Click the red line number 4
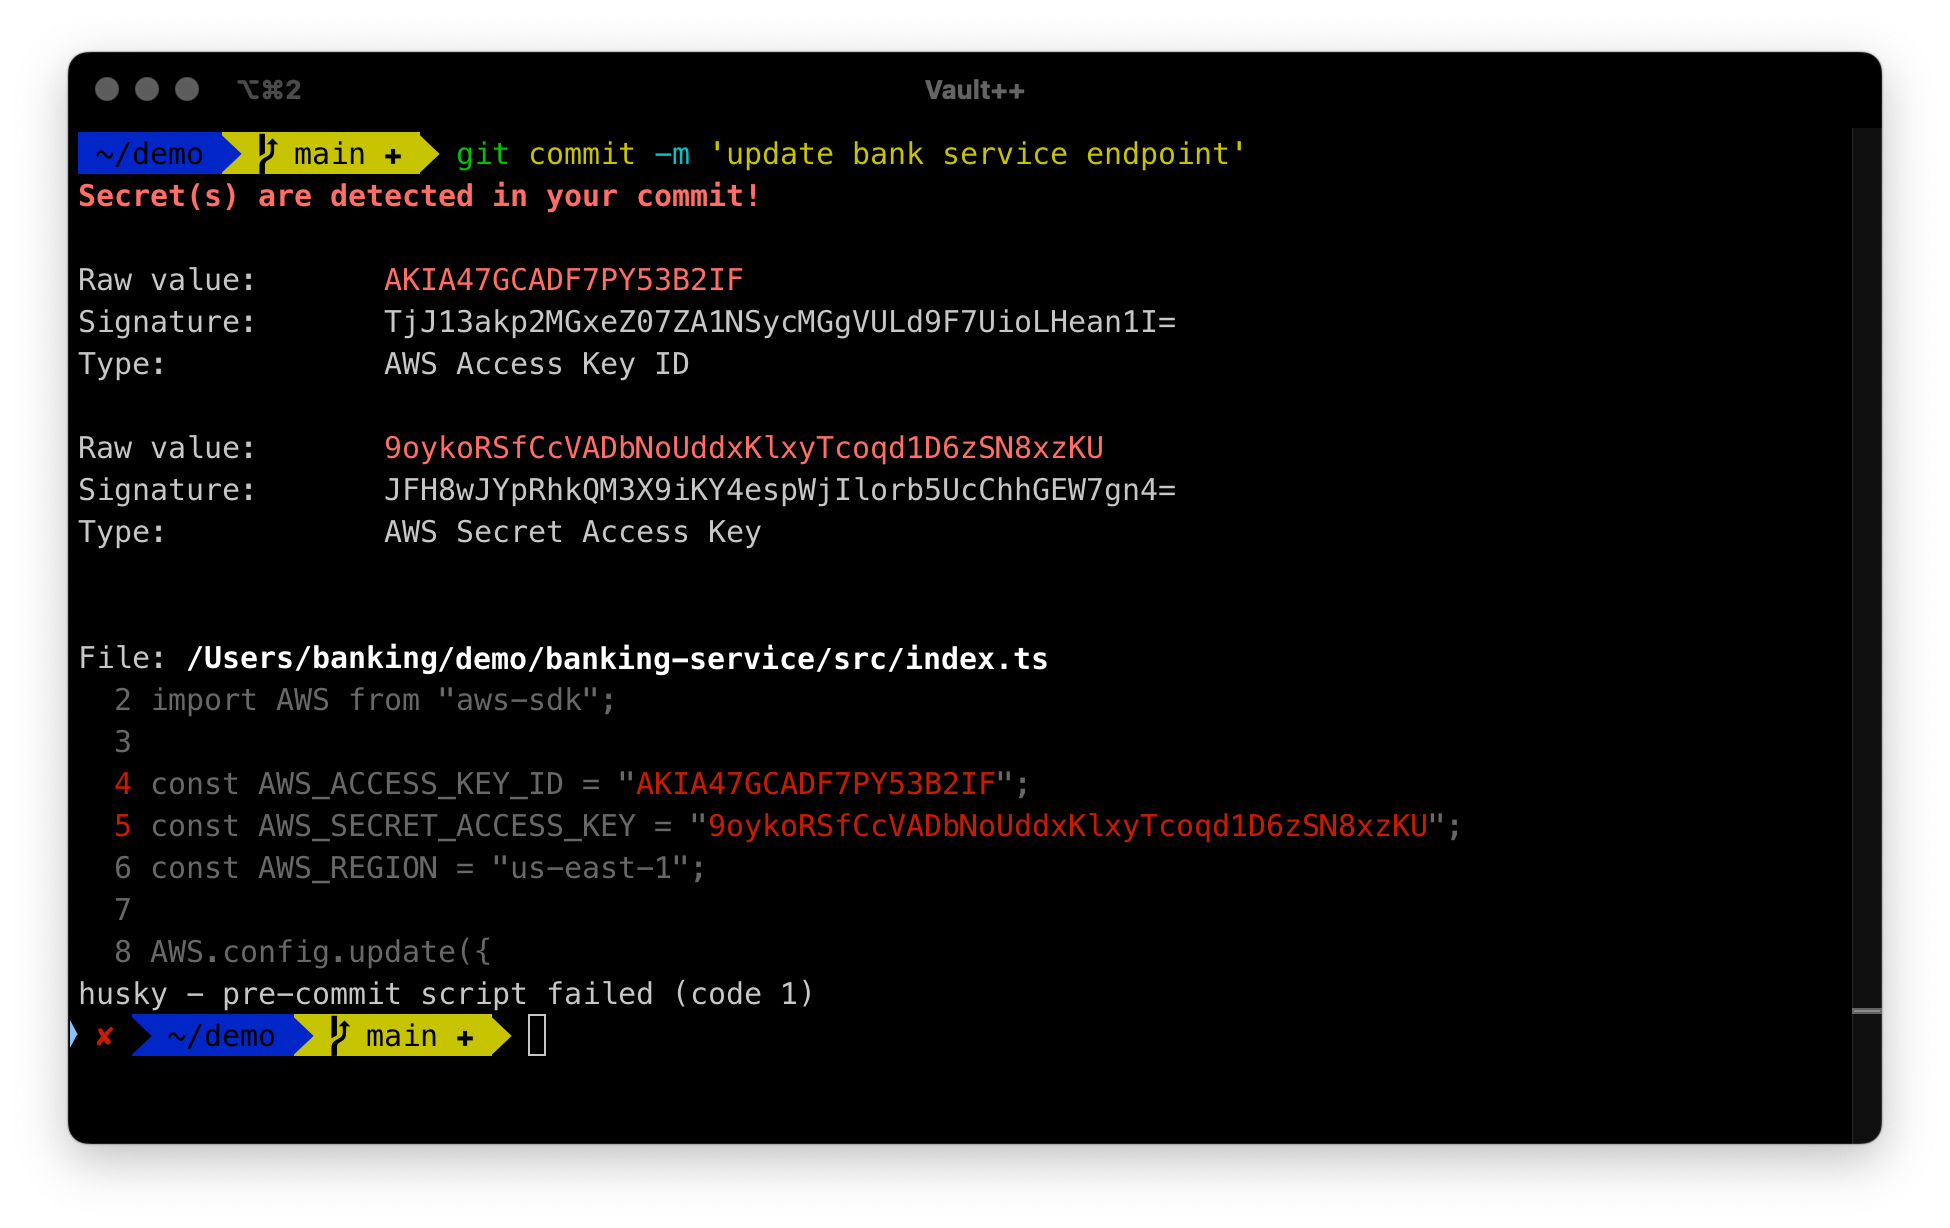1950x1228 pixels. click(x=122, y=784)
